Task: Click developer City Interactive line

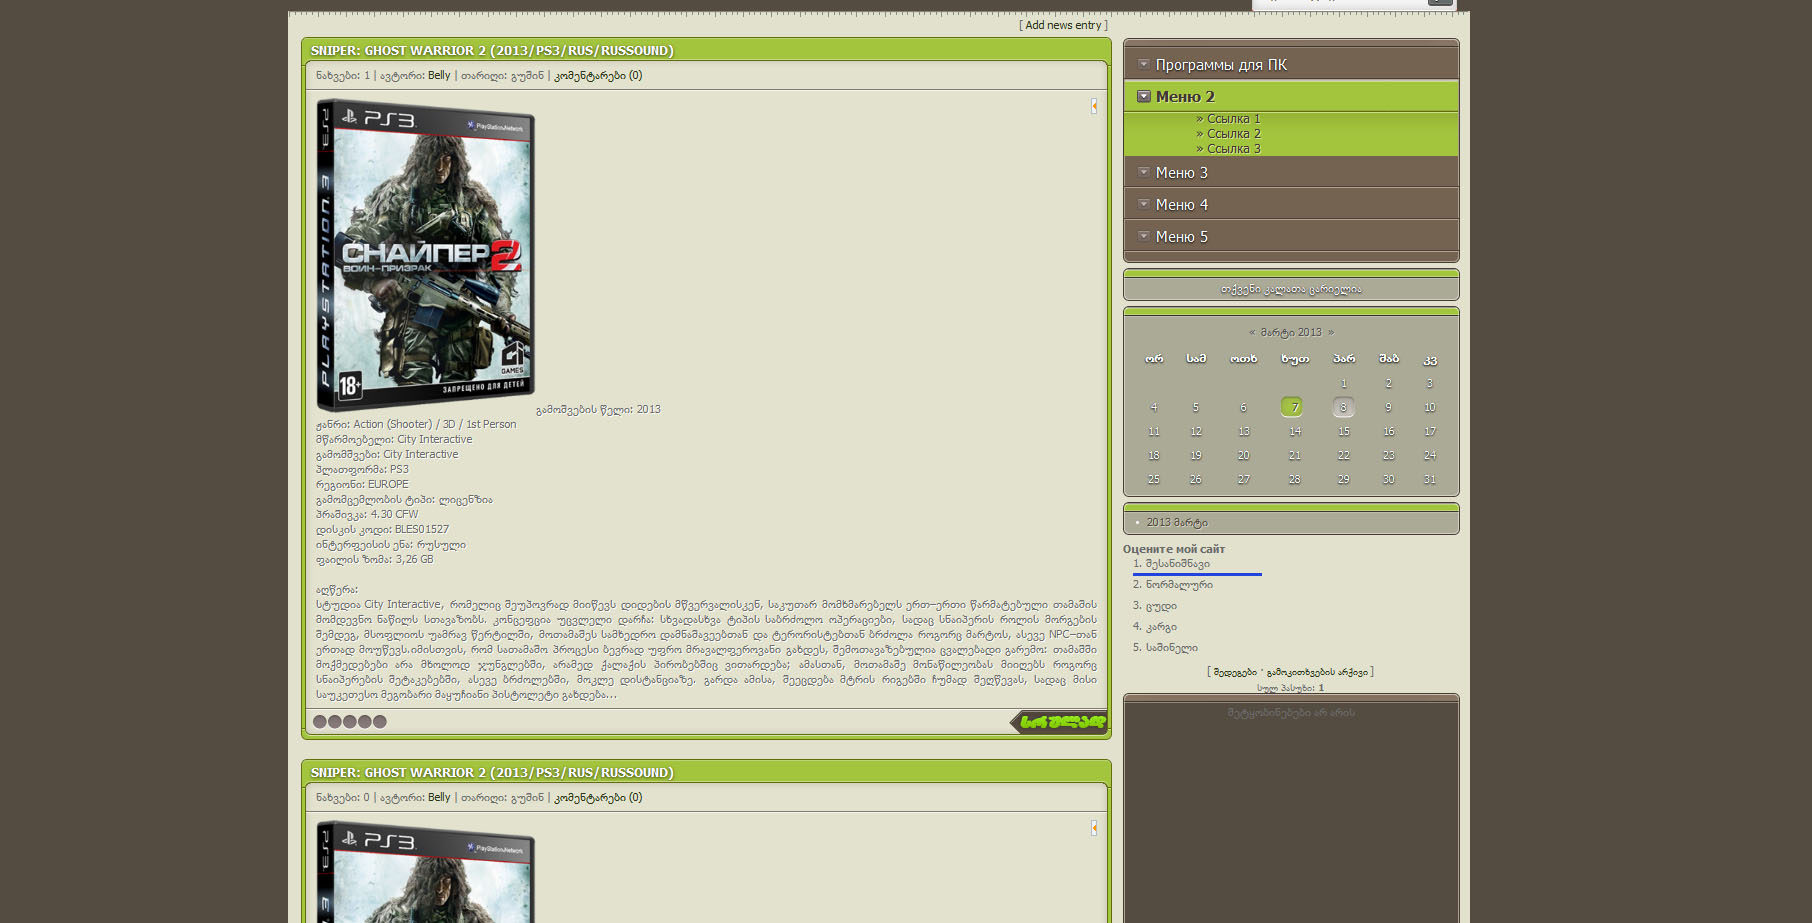Action: pos(394,439)
